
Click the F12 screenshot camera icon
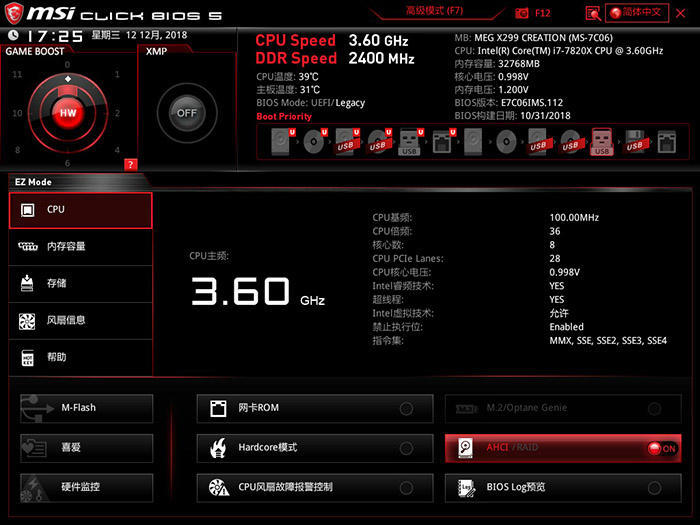[x=521, y=13]
